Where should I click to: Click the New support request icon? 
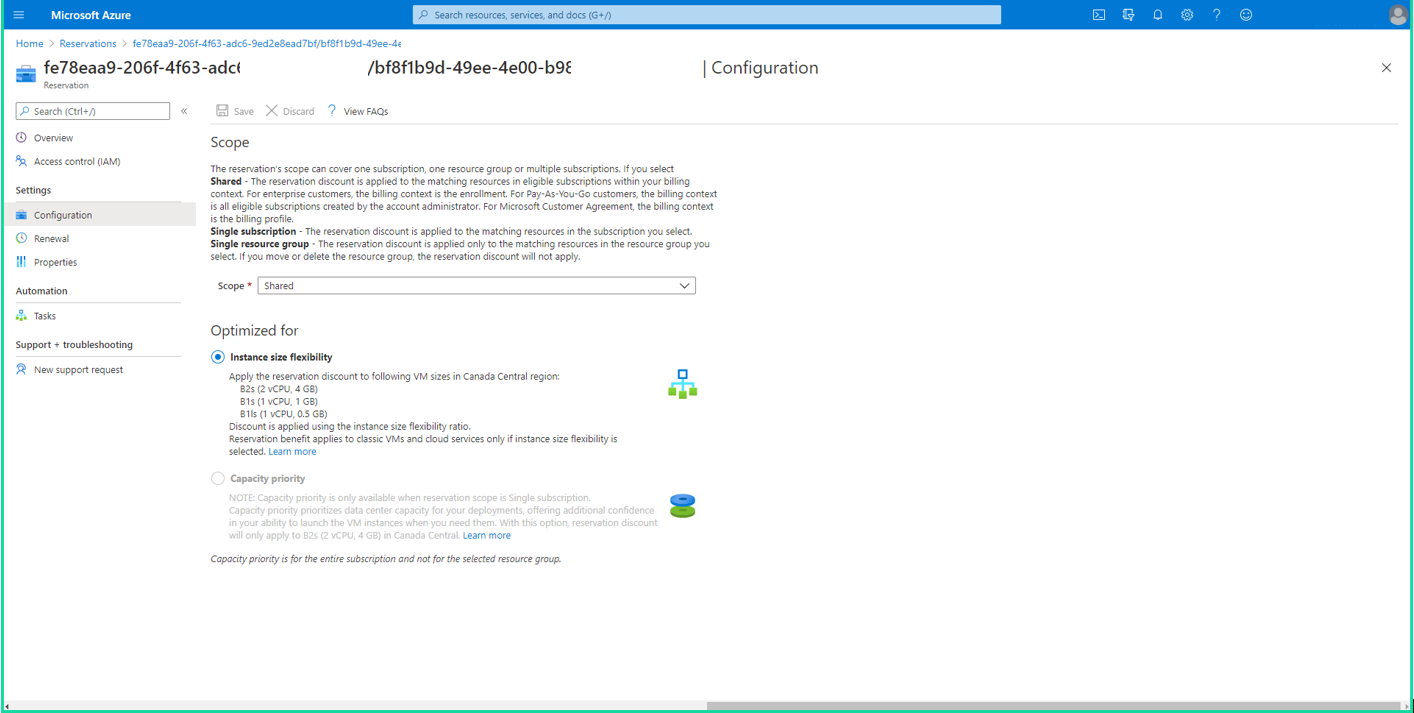pyautogui.click(x=21, y=370)
